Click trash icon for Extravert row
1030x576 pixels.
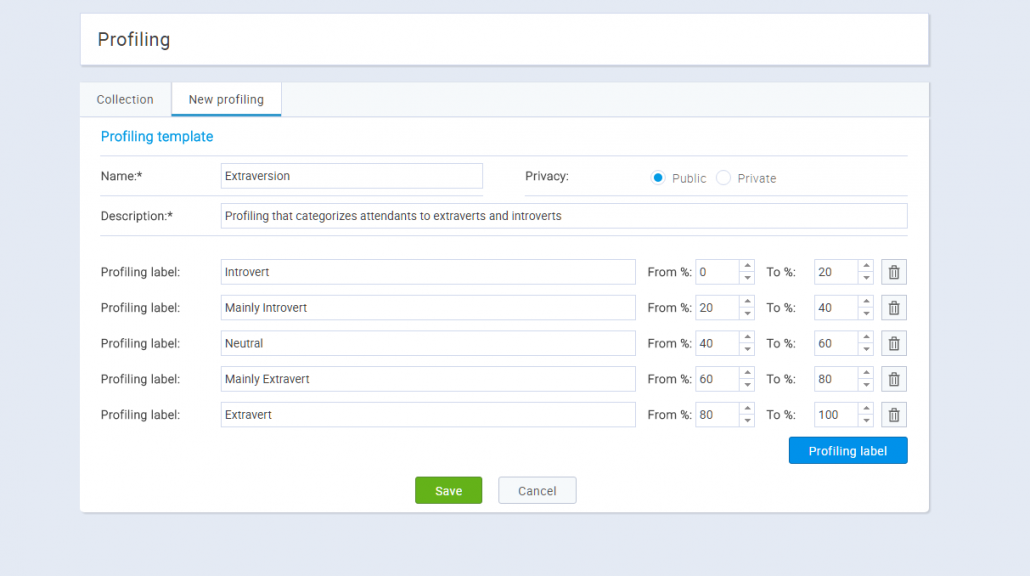(894, 415)
